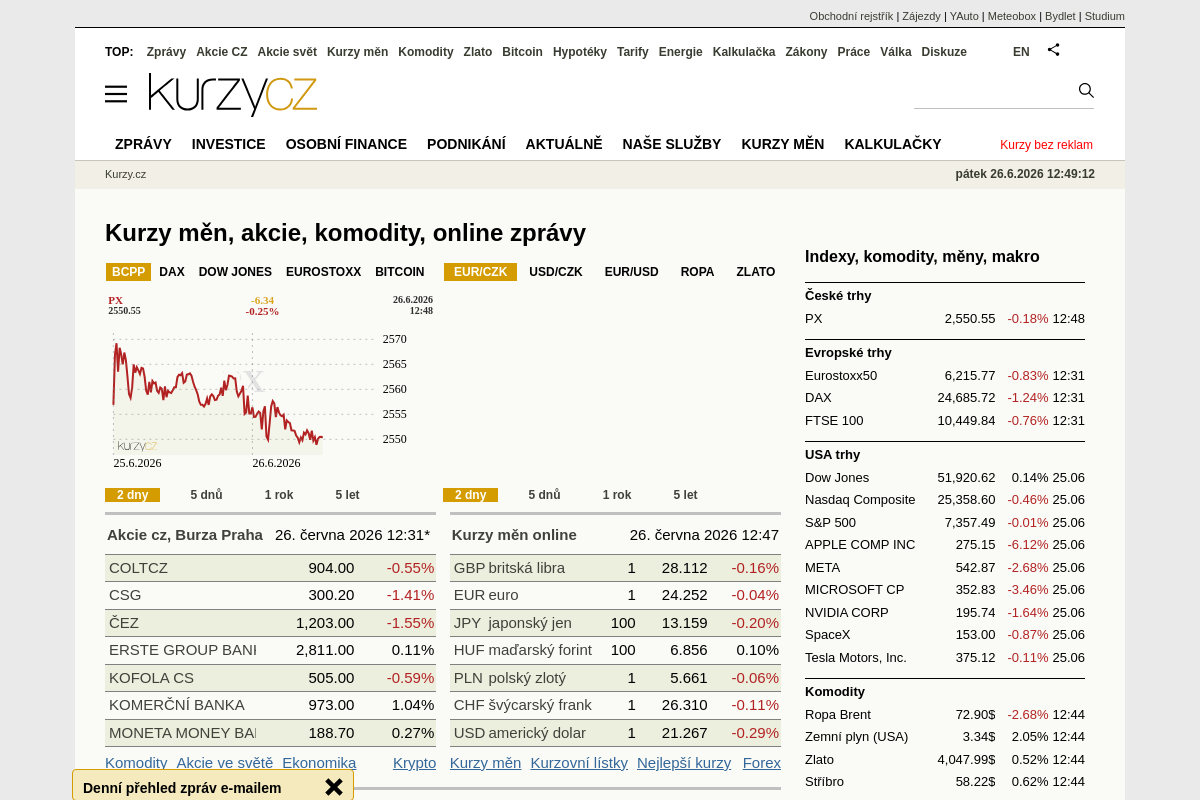
Task: Switch language to EN
Action: (x=1021, y=52)
